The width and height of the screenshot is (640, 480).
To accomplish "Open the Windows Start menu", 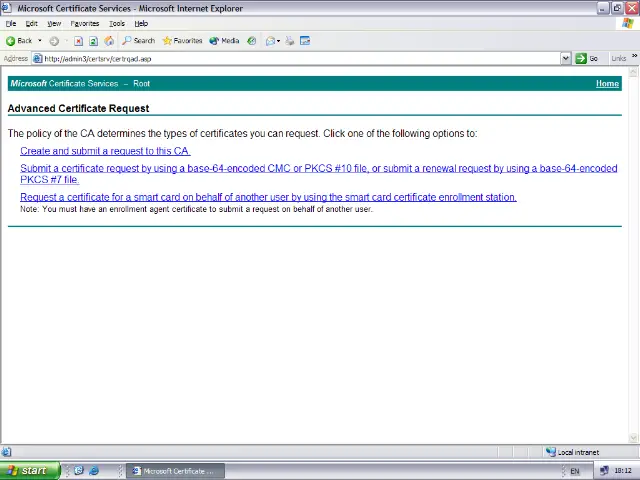I will 29,471.
